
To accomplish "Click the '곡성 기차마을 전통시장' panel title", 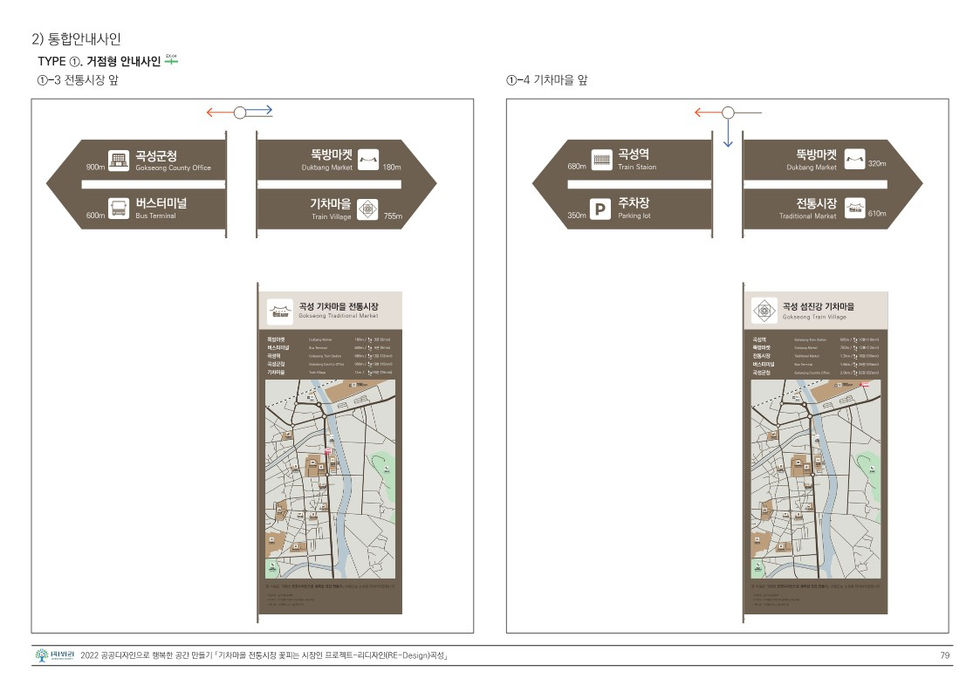I will point(338,306).
